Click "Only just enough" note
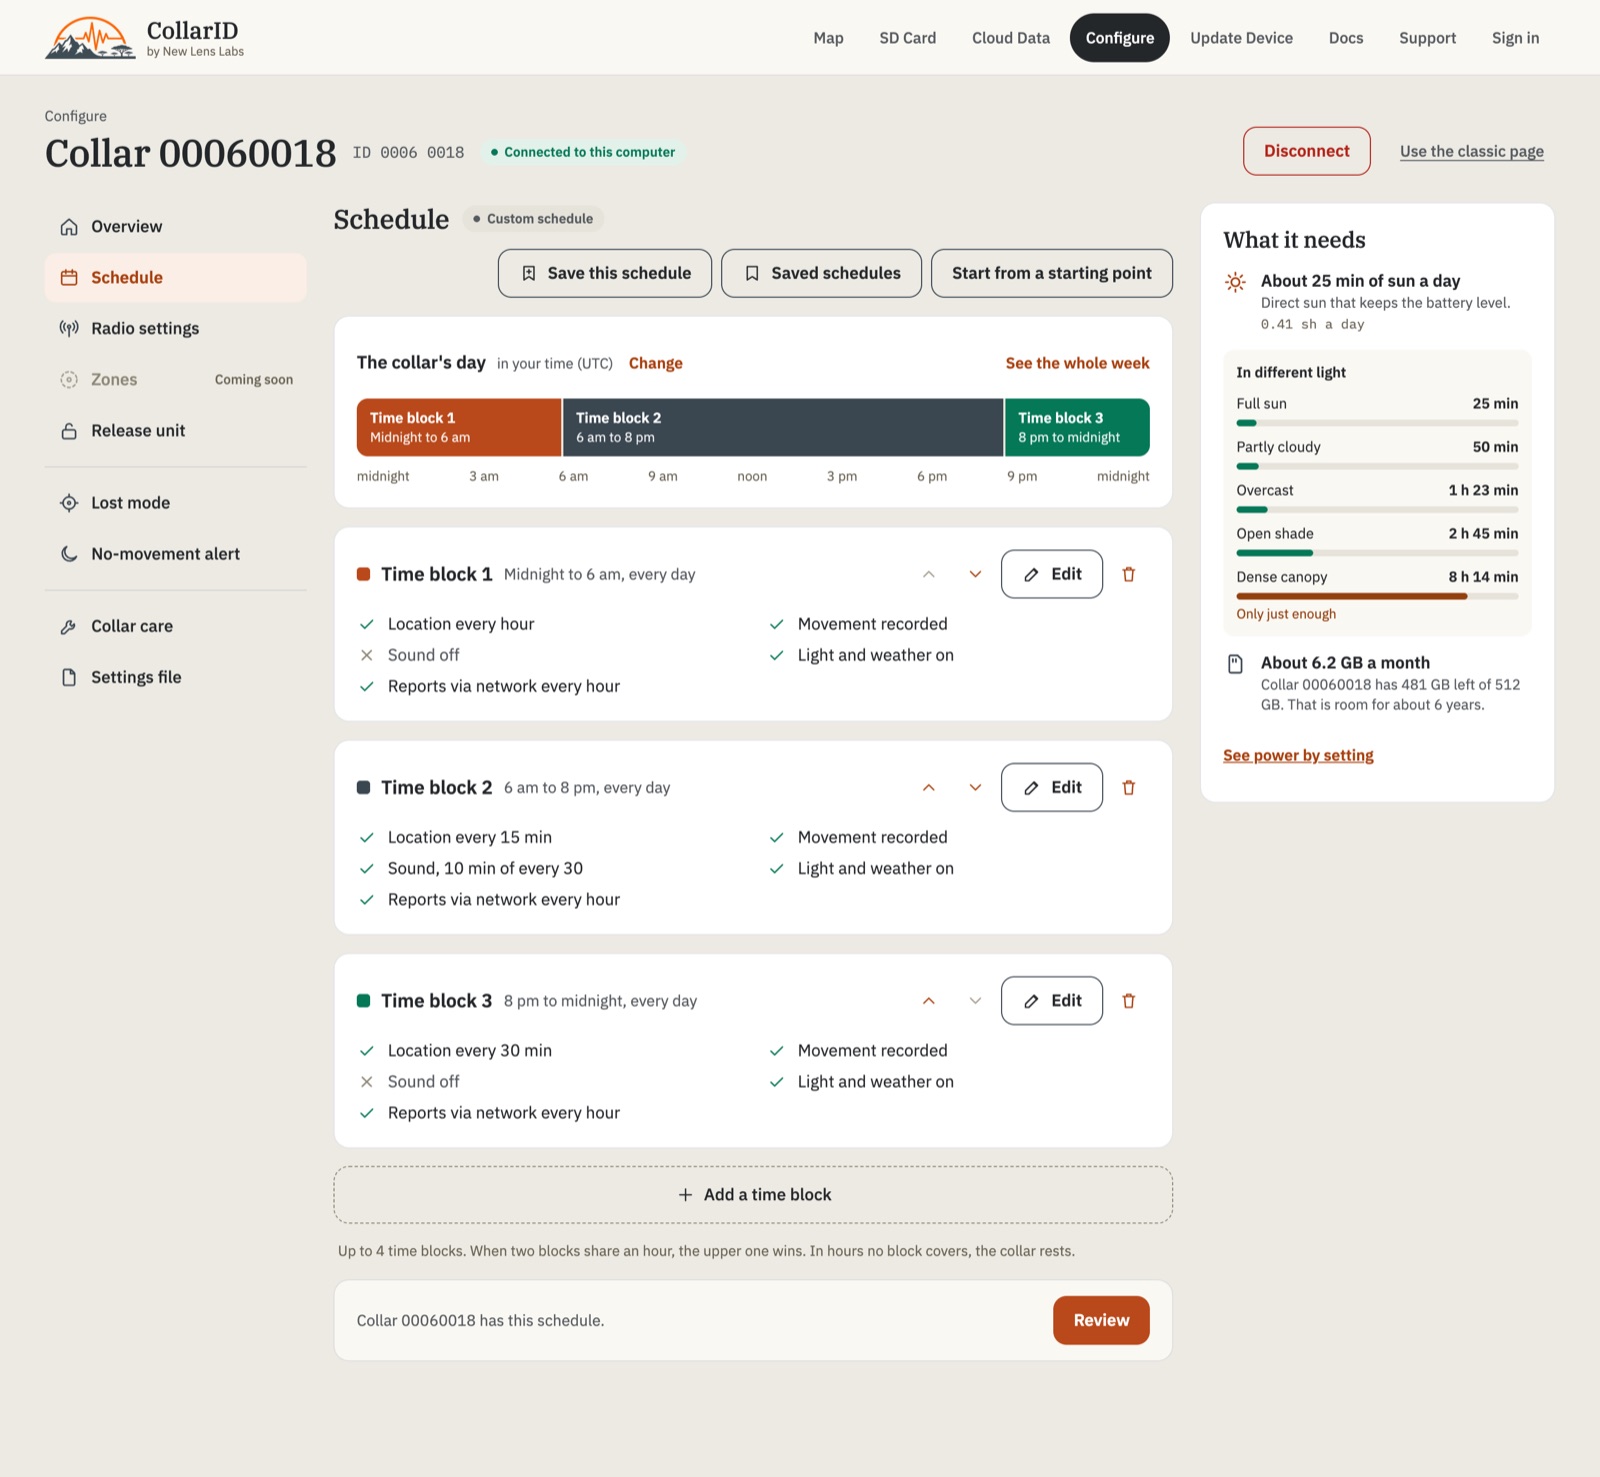This screenshot has height=1477, width=1600. click(1286, 614)
